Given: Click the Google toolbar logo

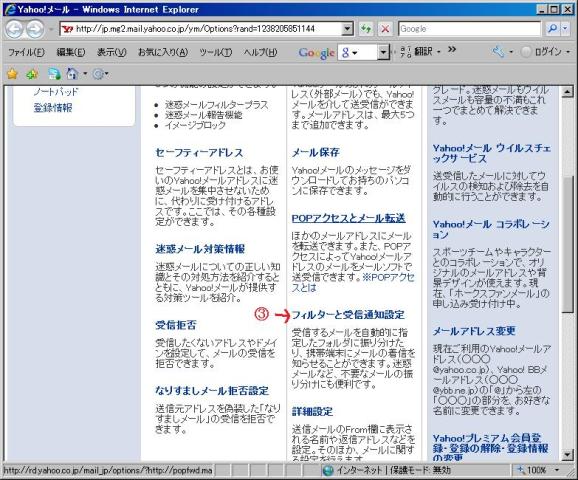Looking at the screenshot, I should [x=316, y=53].
